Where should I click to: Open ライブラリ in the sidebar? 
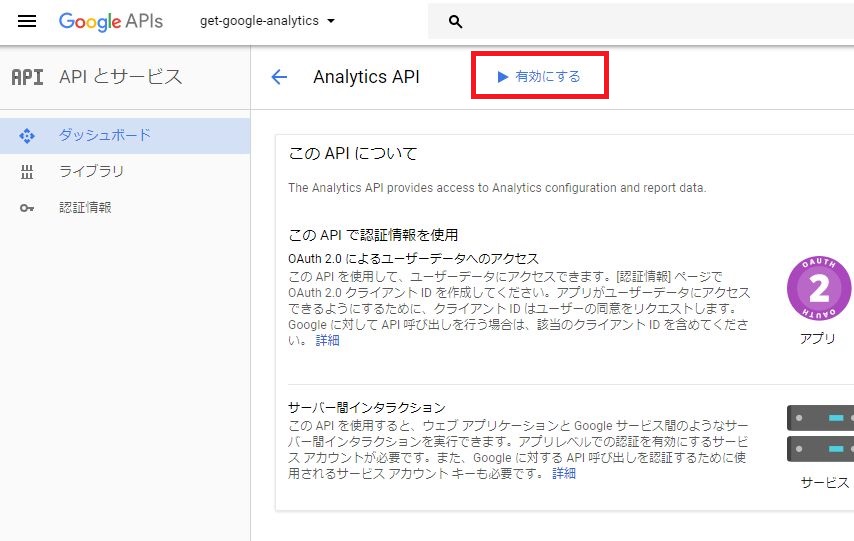point(125,172)
